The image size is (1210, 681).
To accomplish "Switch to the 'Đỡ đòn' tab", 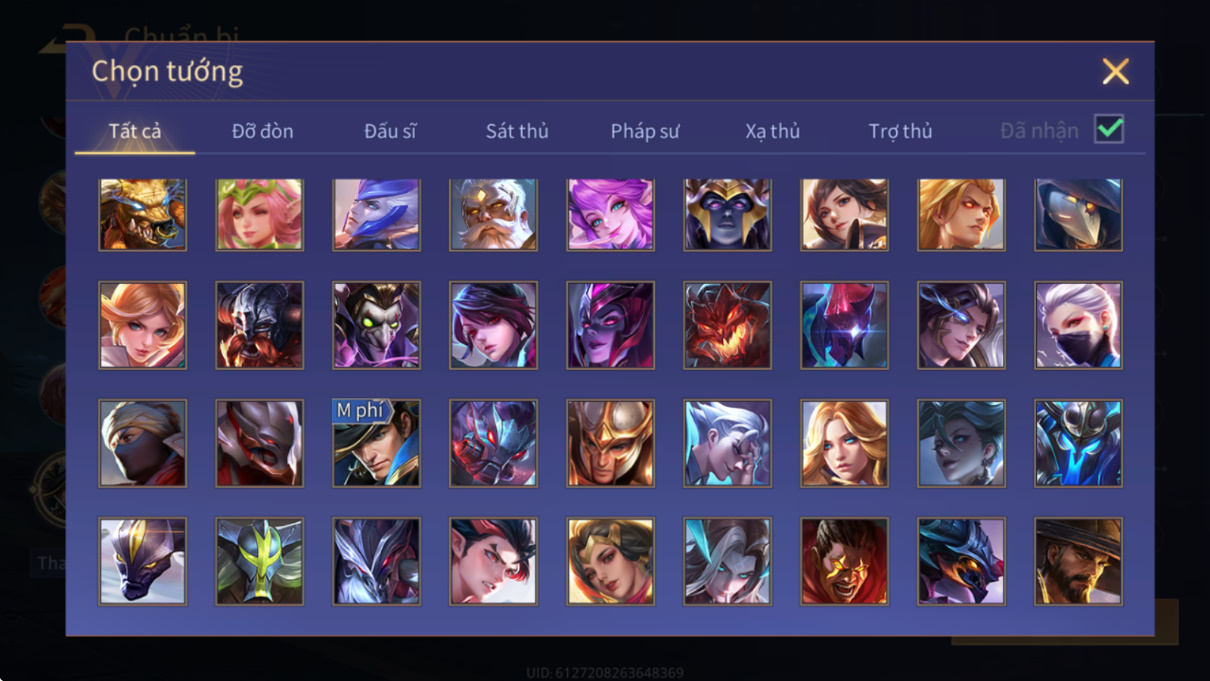I will tap(263, 131).
